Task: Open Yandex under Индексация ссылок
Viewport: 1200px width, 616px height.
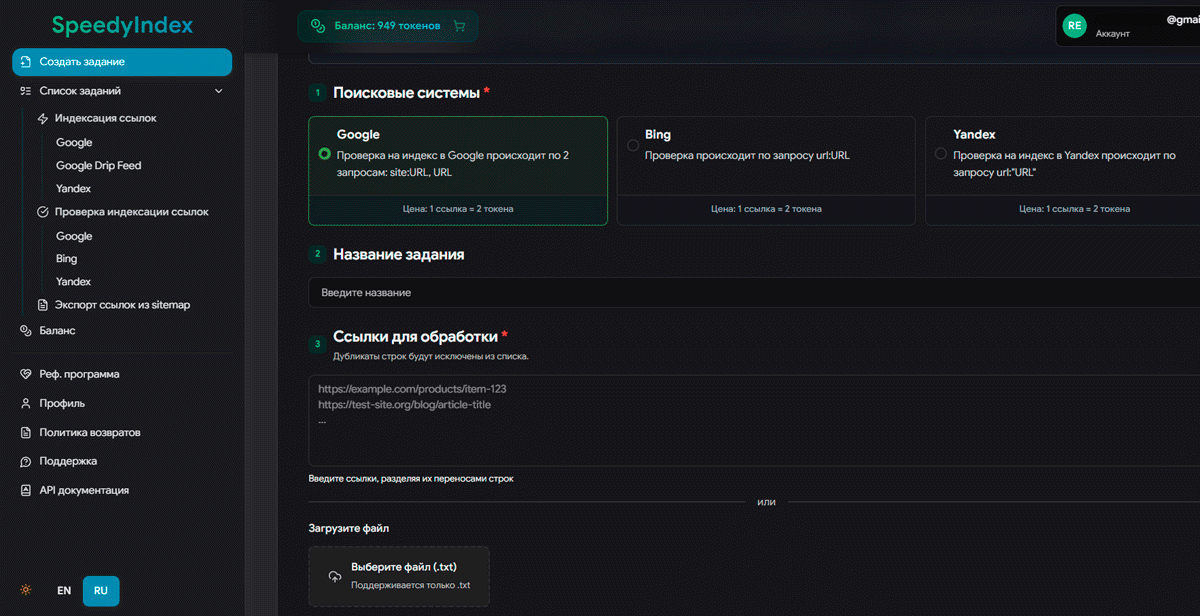Action: tap(73, 189)
